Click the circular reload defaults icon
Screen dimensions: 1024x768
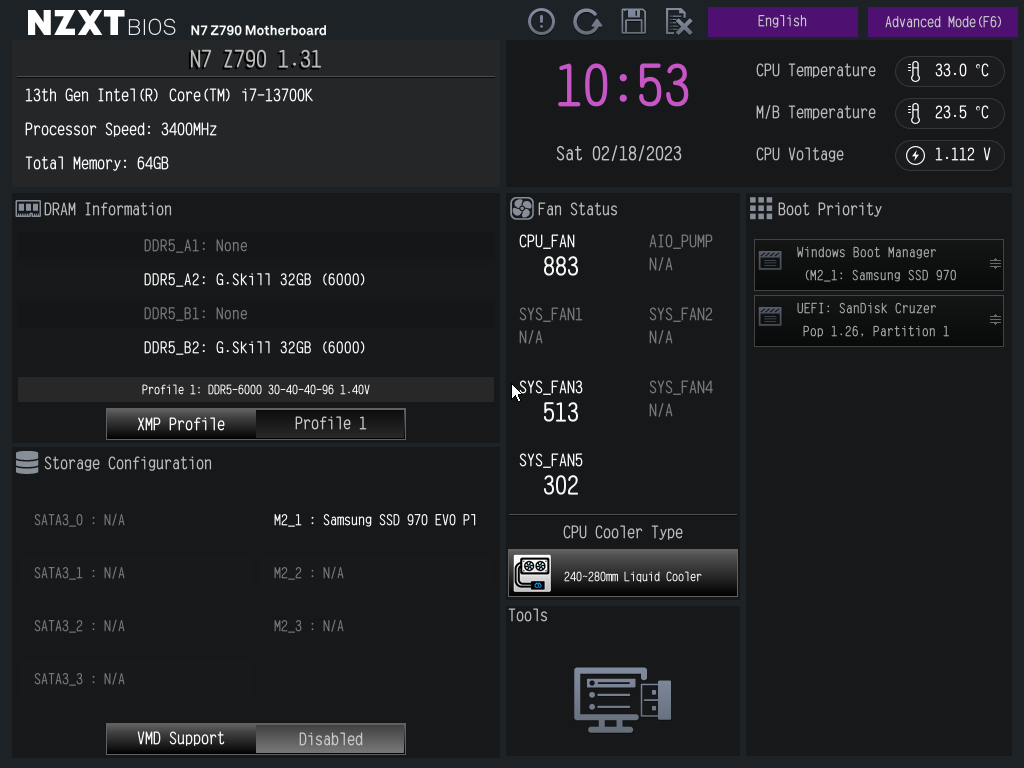click(x=587, y=21)
